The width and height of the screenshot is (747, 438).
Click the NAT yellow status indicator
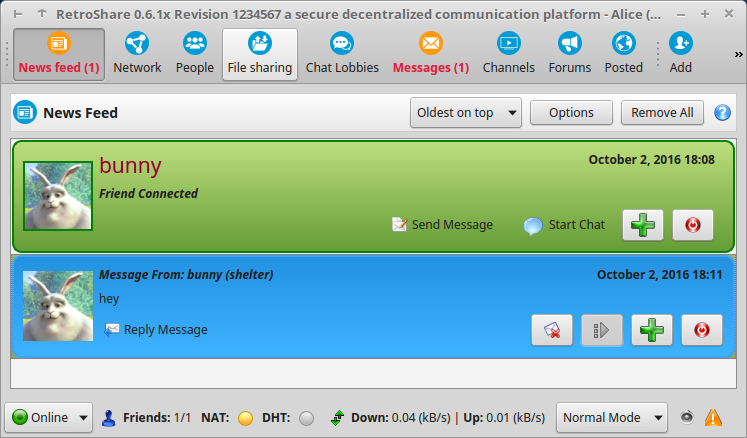245,418
